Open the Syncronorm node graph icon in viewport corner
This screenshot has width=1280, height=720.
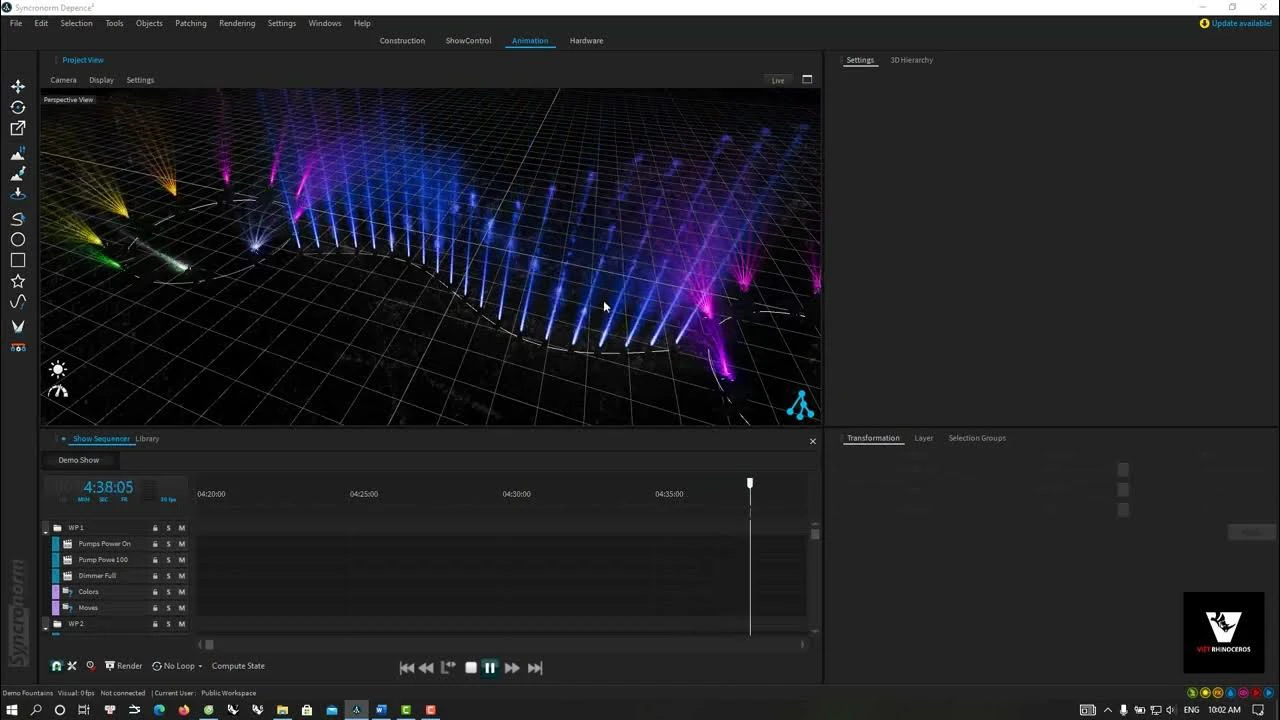(x=799, y=406)
